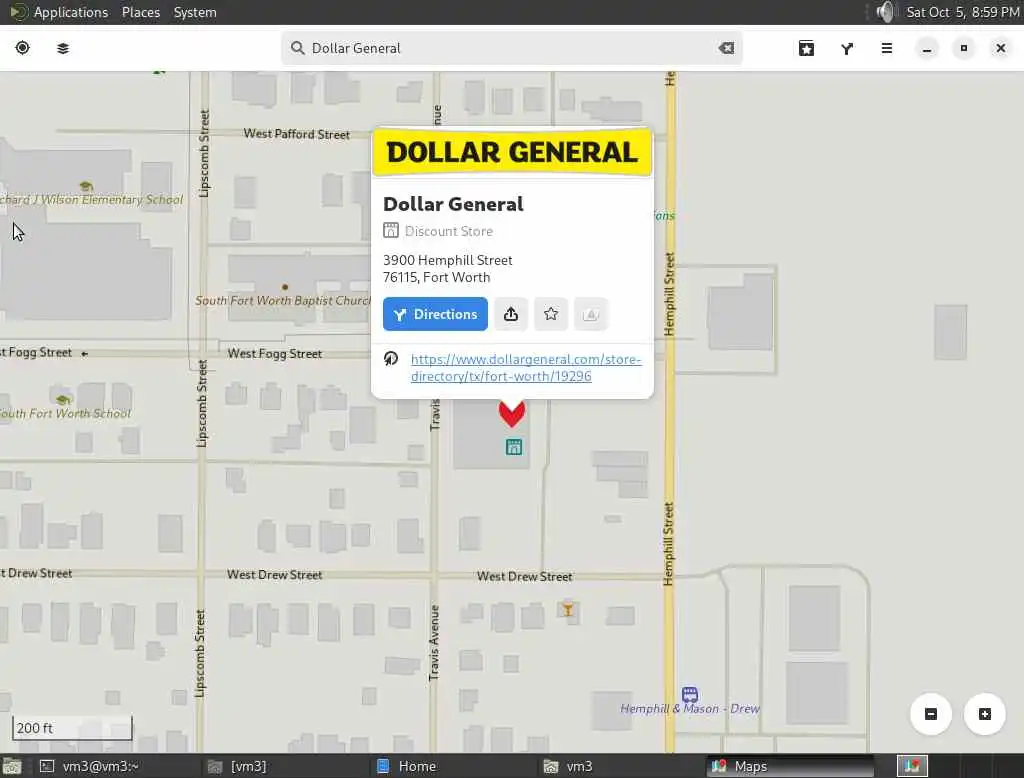Click the South Fort Worth School icon
The height and width of the screenshot is (778, 1024).
click(63, 399)
